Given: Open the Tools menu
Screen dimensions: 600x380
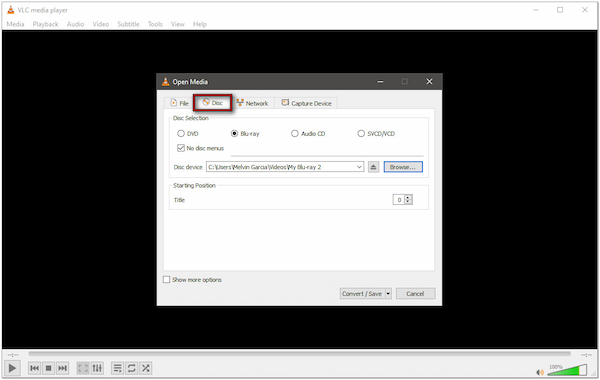Looking at the screenshot, I should (x=155, y=24).
